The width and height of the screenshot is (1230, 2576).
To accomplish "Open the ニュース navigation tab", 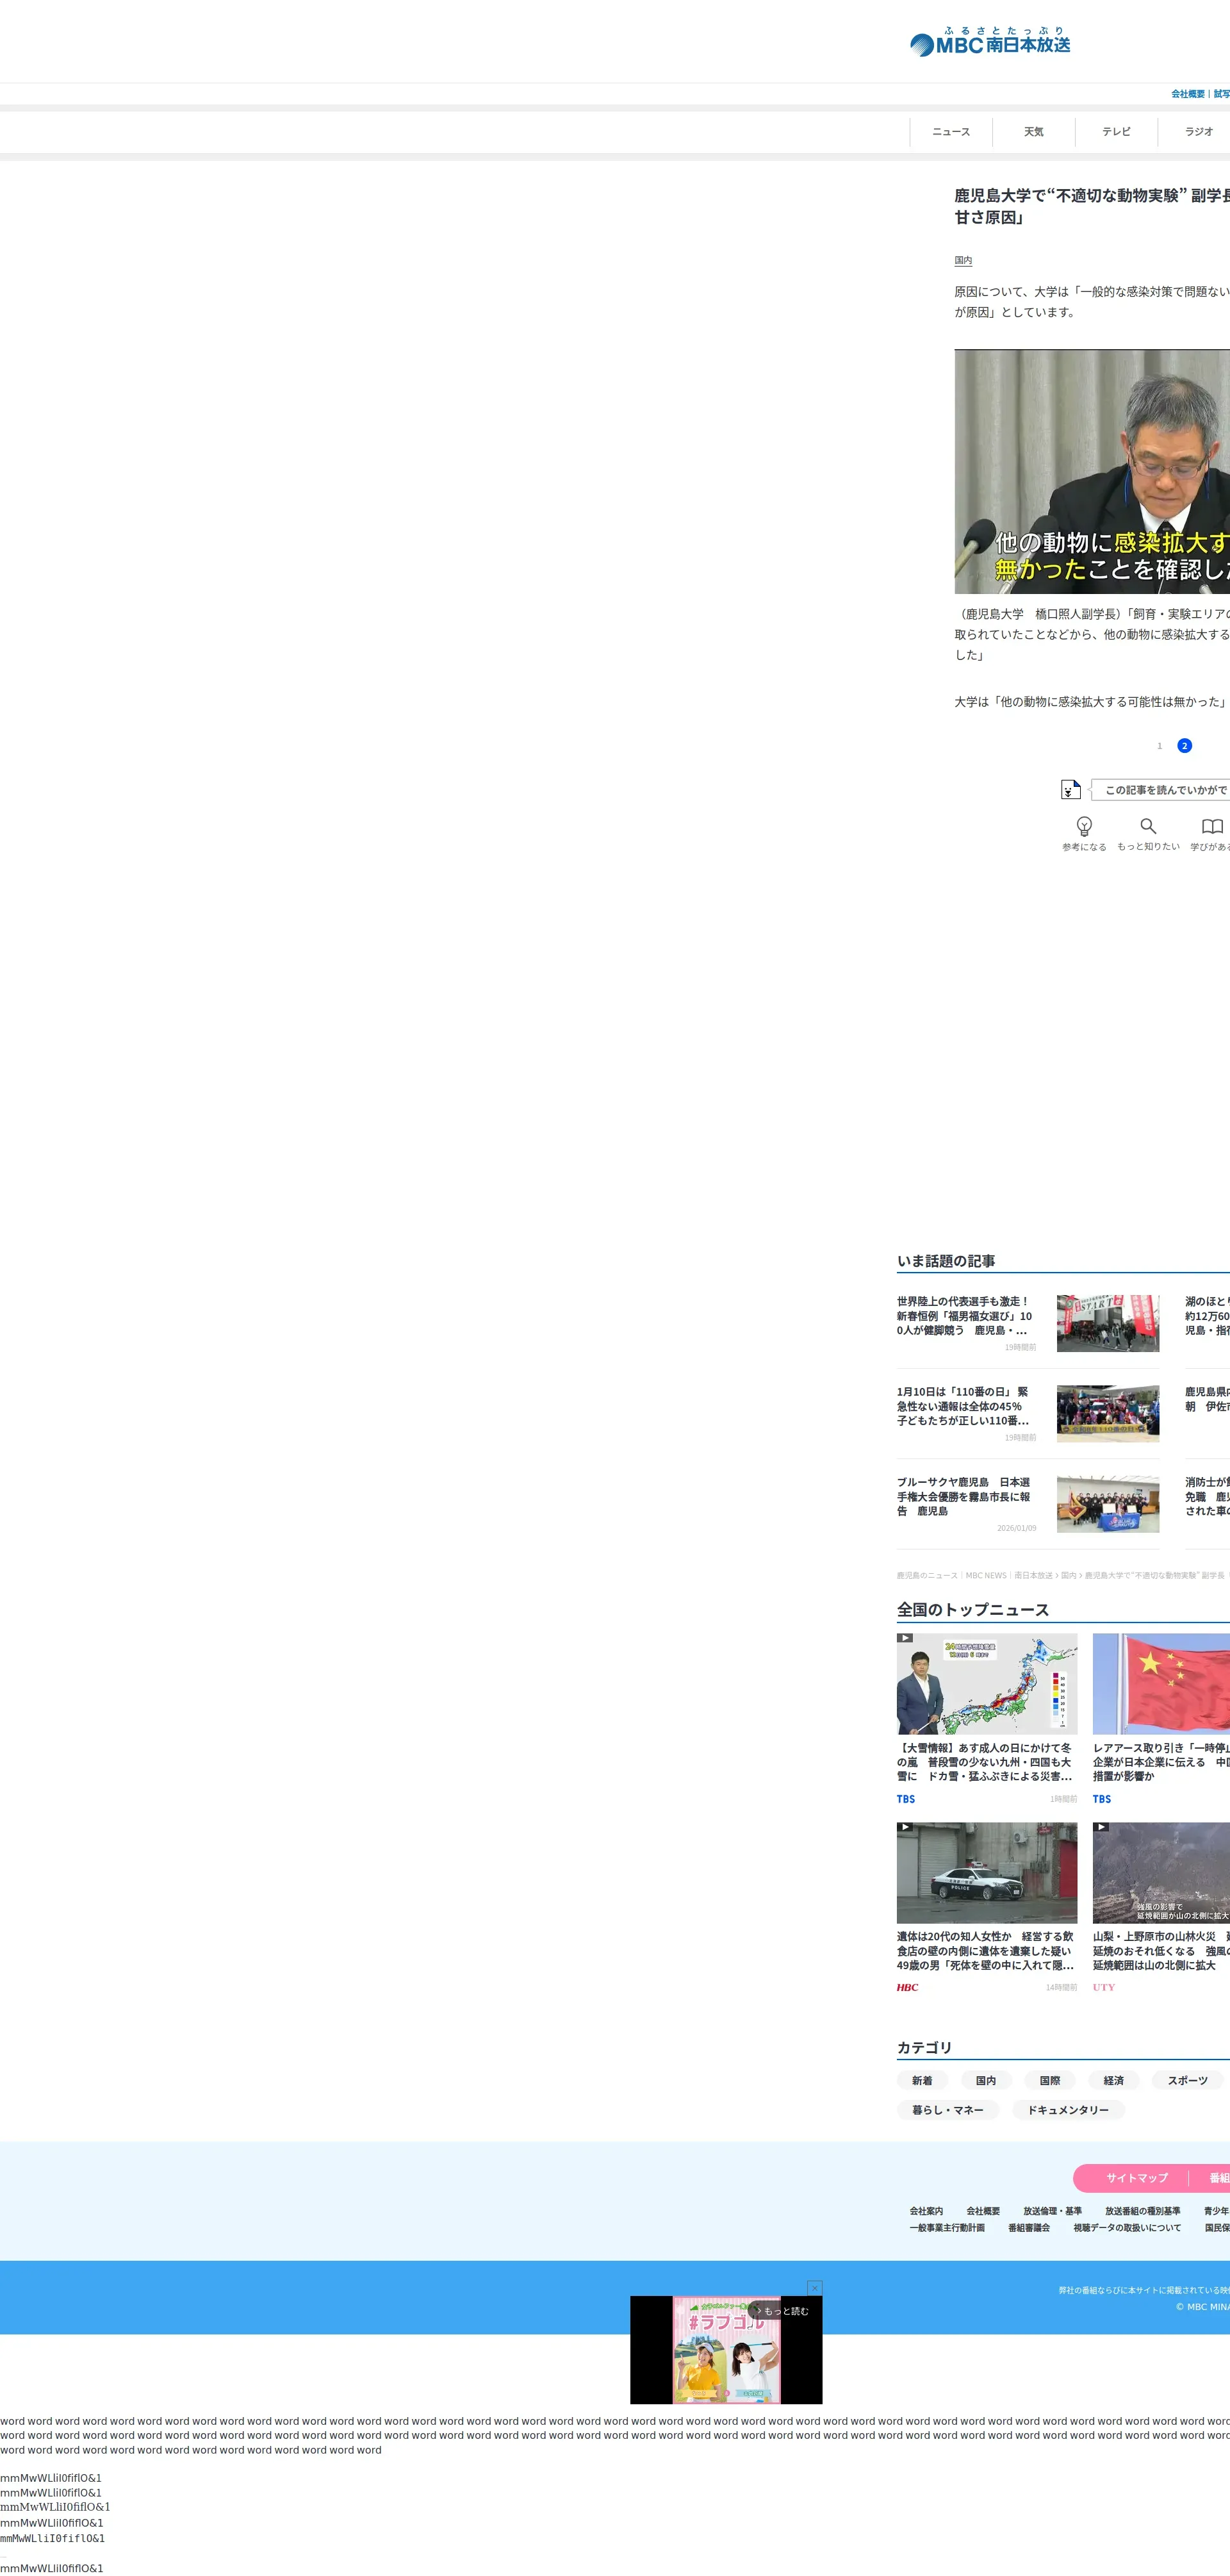I will pos(951,132).
